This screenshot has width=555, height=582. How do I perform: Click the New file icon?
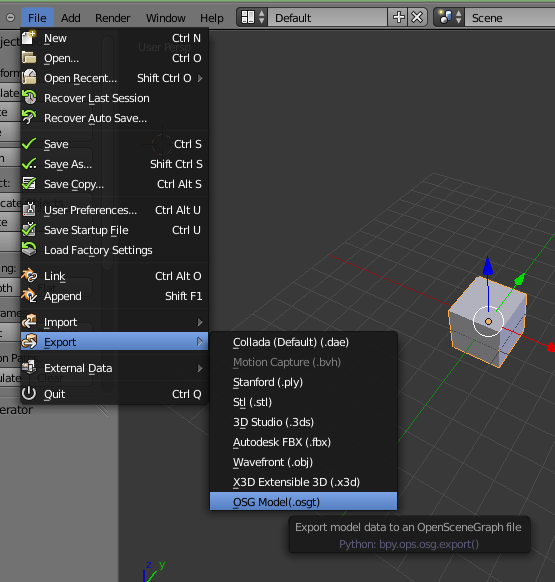point(29,37)
